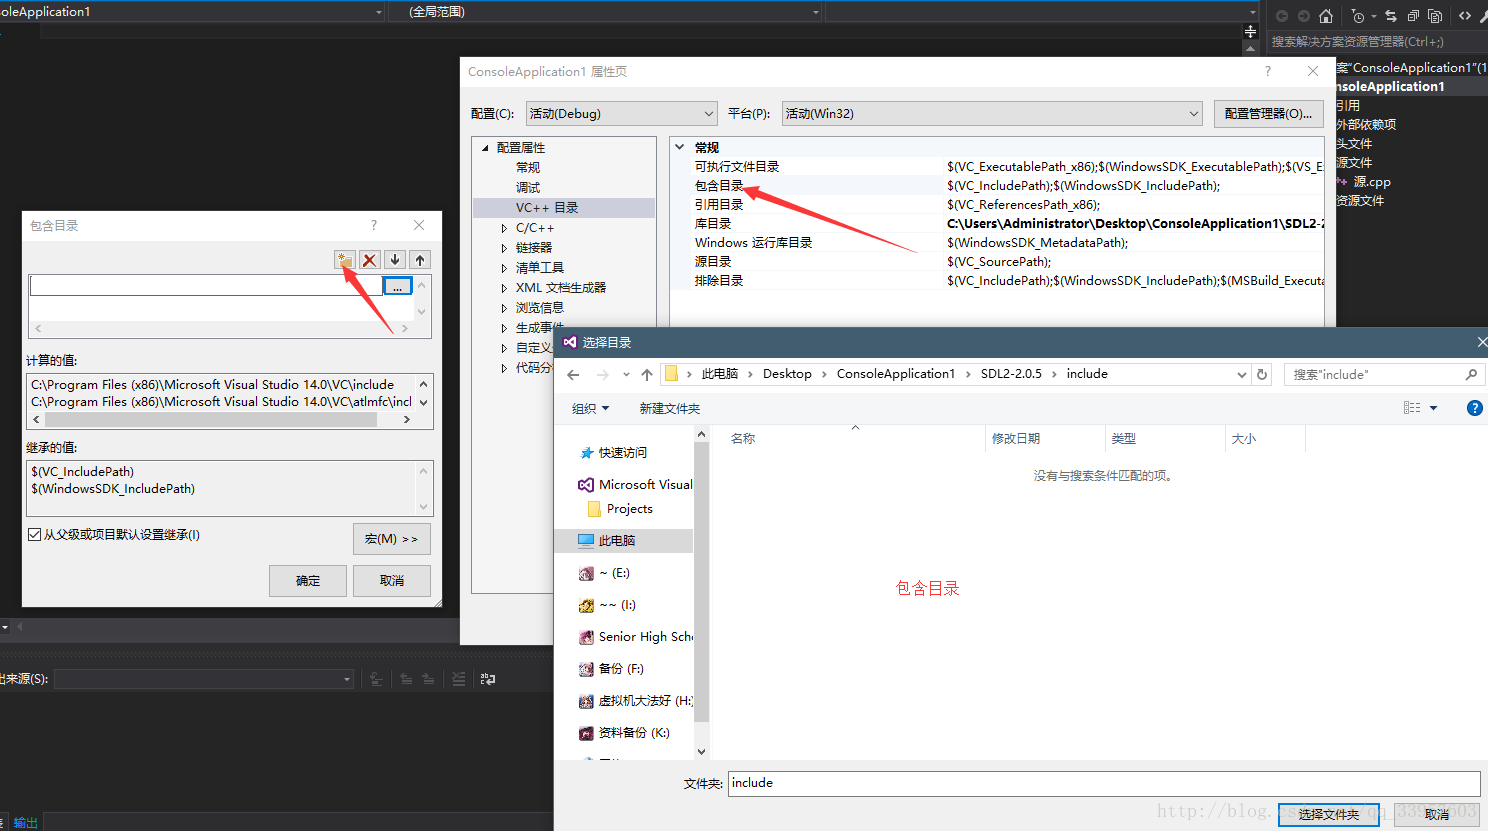Move line down with the down arrow icon
Screen dimensions: 1488x831
coord(395,260)
